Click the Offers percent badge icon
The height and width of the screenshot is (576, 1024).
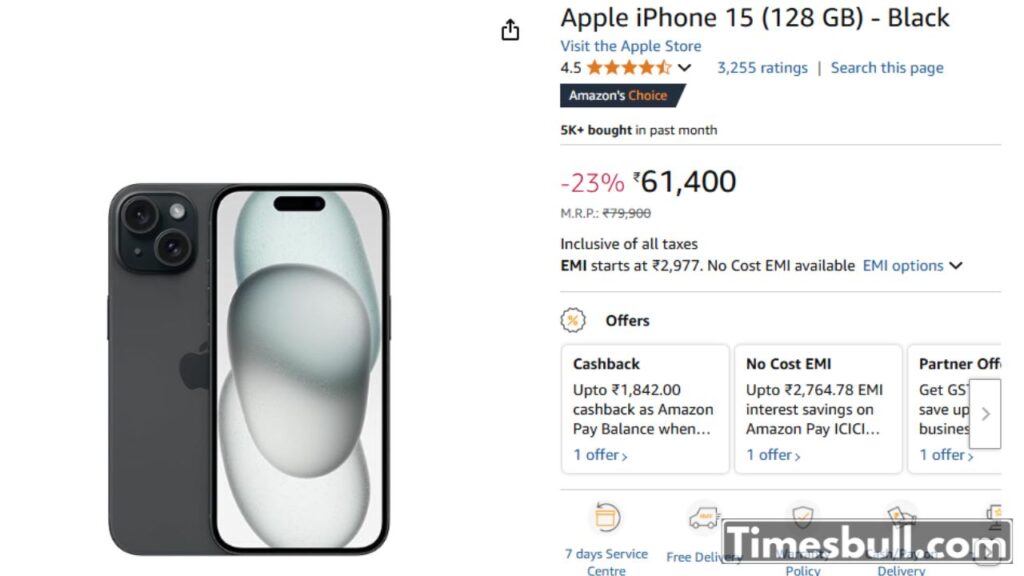click(573, 320)
